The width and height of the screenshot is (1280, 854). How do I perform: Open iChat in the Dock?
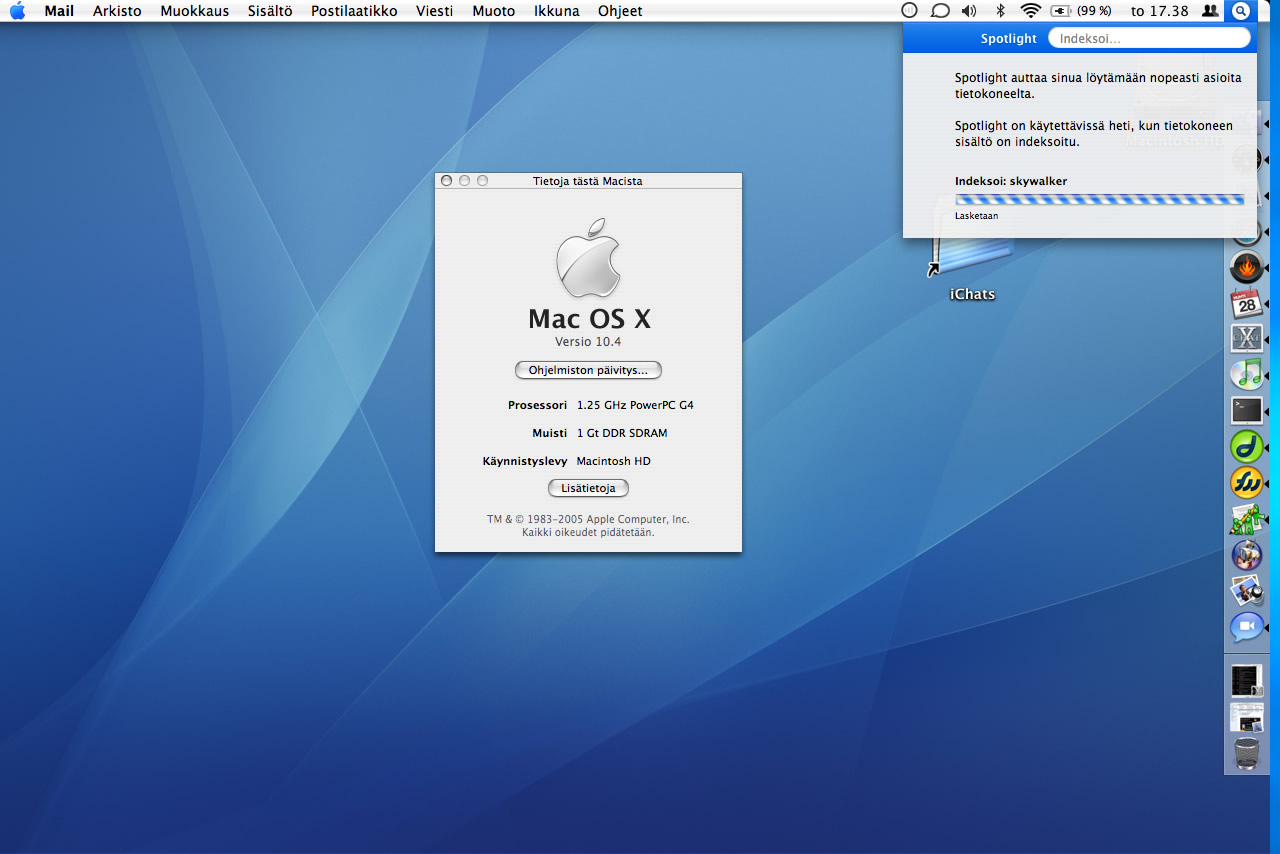click(x=1246, y=627)
